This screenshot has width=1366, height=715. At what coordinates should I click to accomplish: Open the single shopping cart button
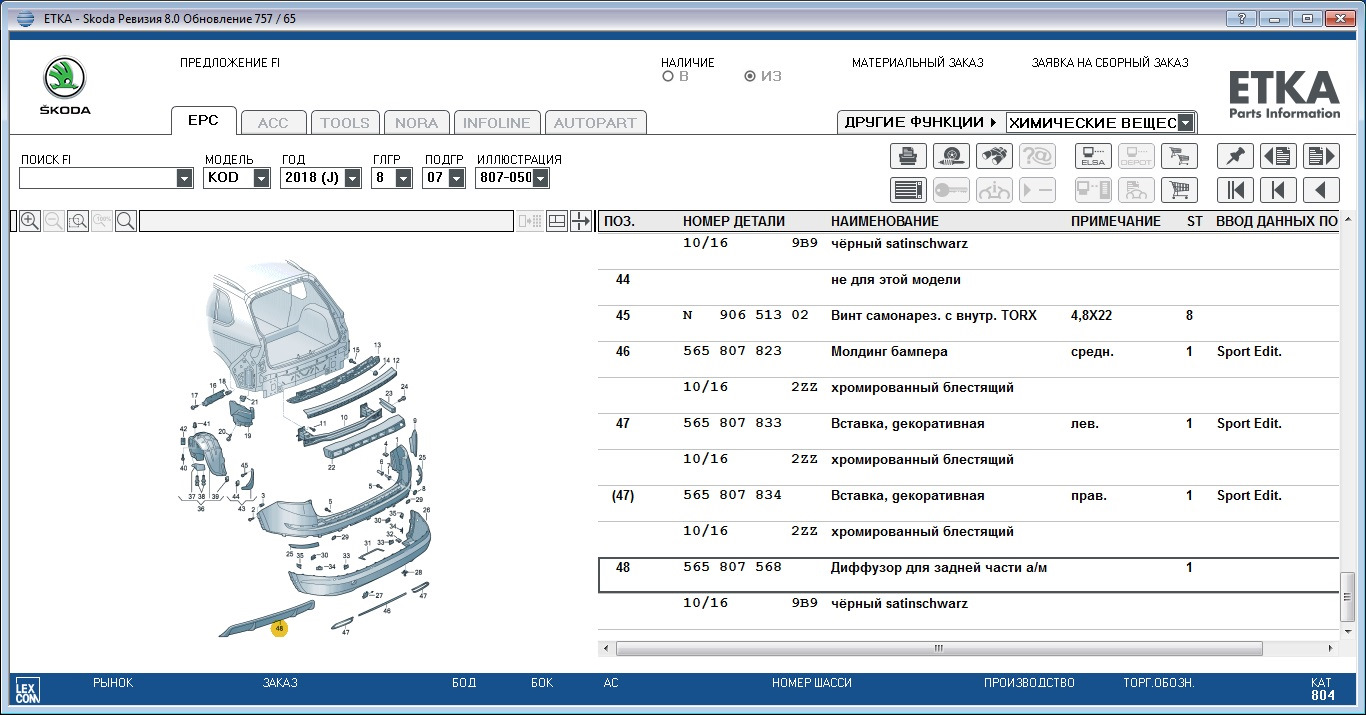1179,190
